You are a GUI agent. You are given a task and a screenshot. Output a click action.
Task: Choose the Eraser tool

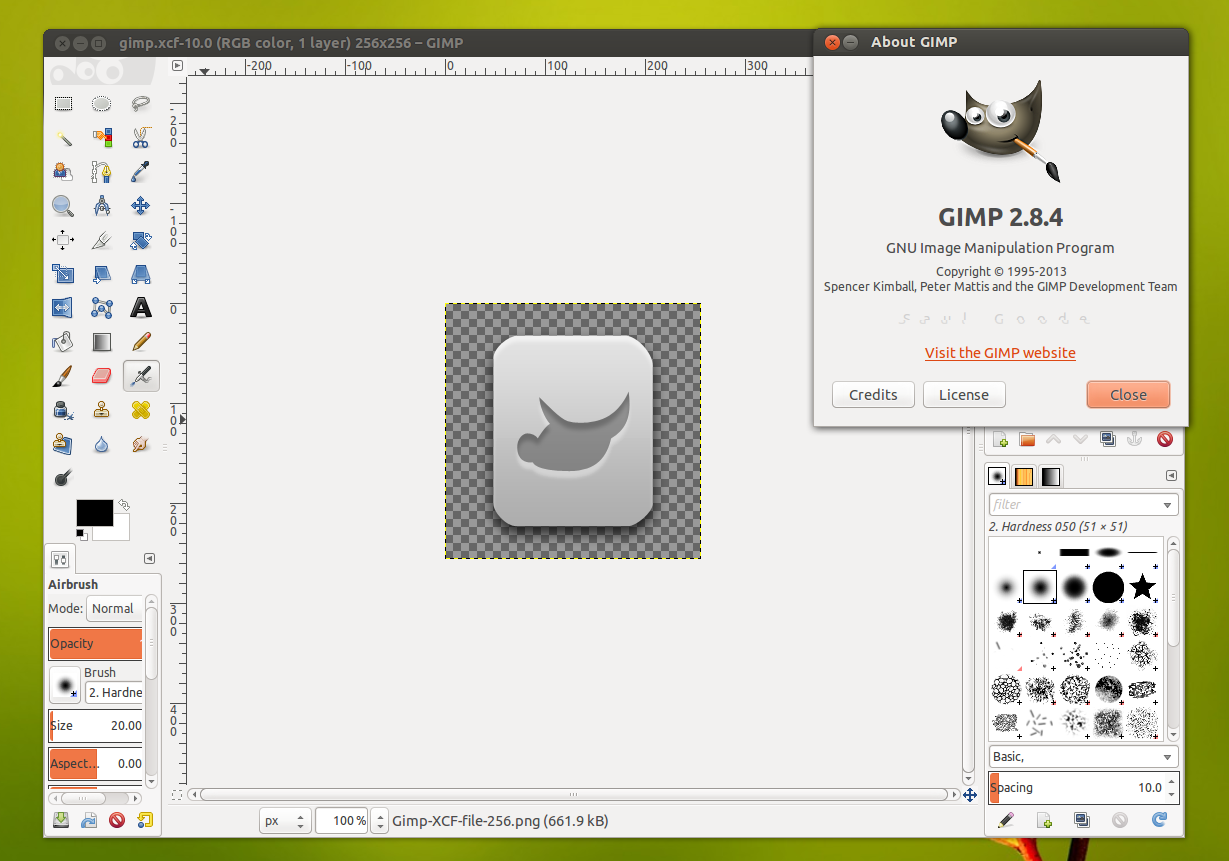tap(101, 376)
